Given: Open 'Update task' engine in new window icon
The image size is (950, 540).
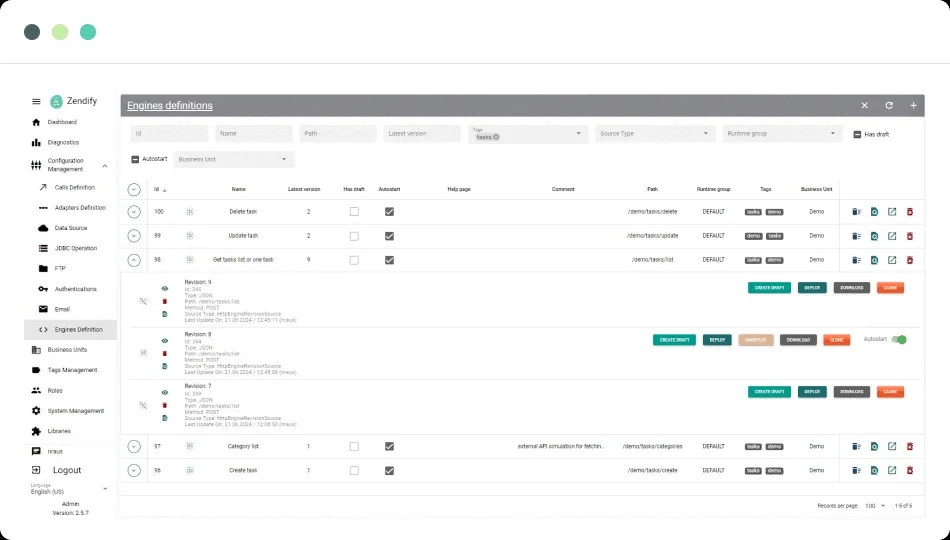Looking at the screenshot, I should [x=892, y=236].
